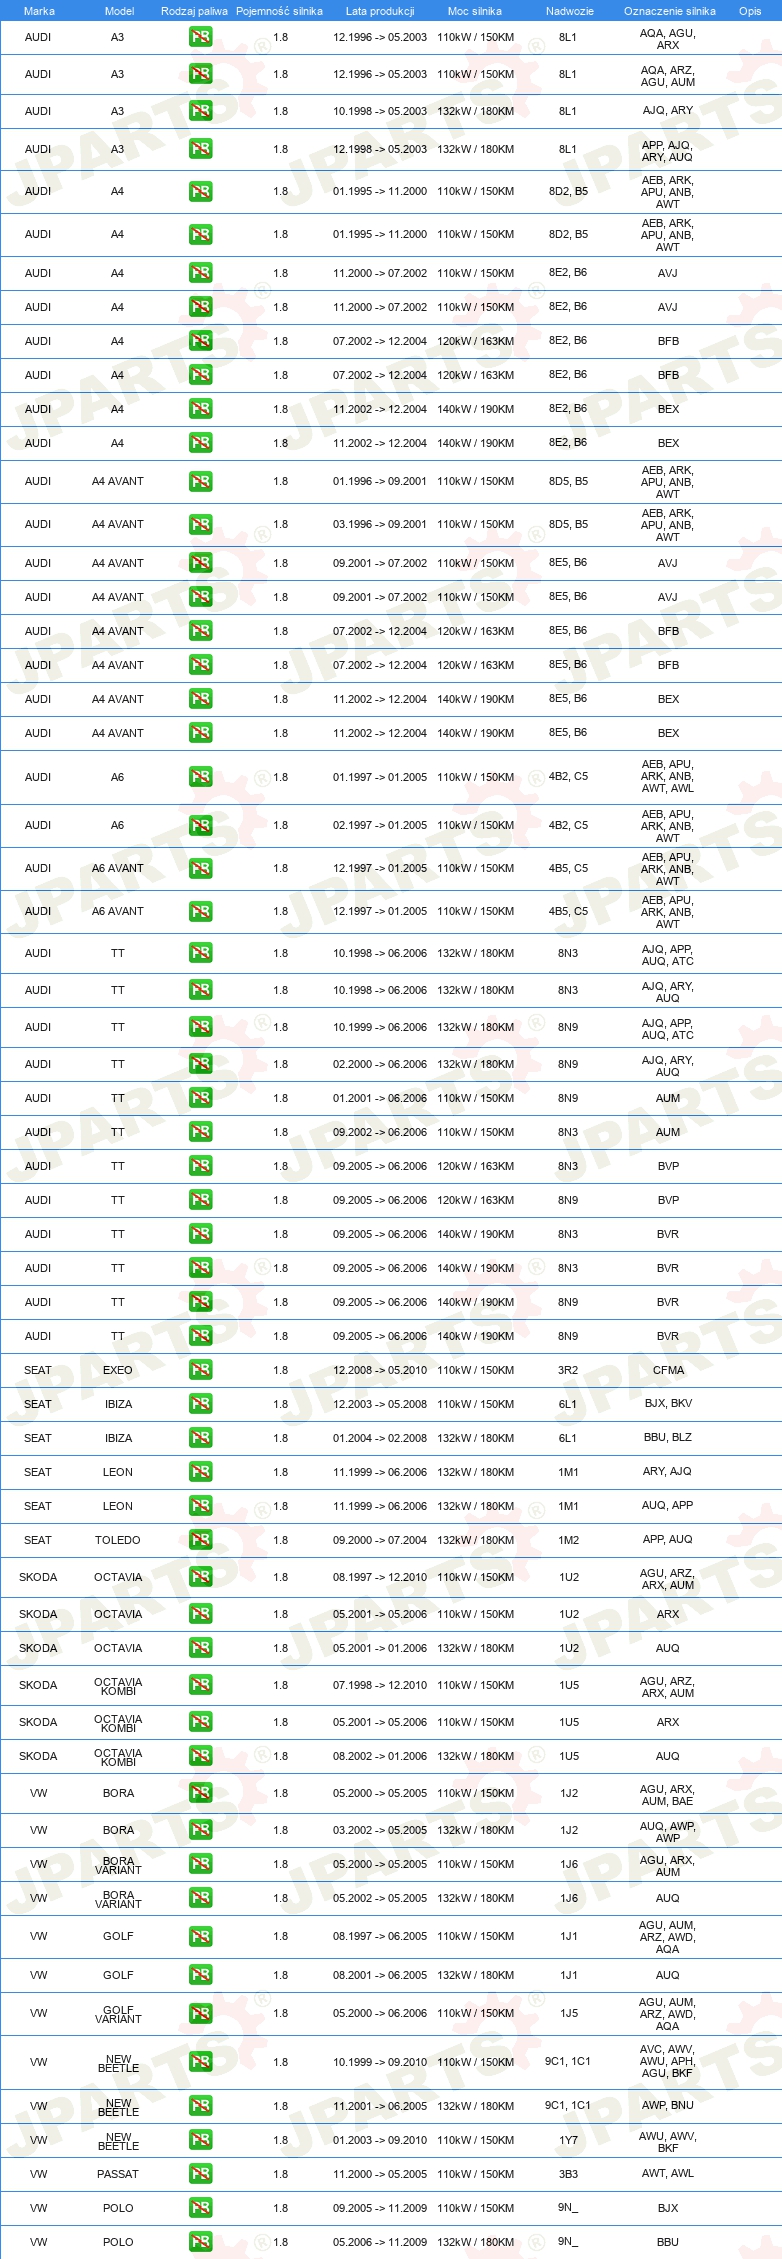Click the Rodzaj paliwa column header
Screen dimensions: 782x2259
pyautogui.click(x=194, y=11)
